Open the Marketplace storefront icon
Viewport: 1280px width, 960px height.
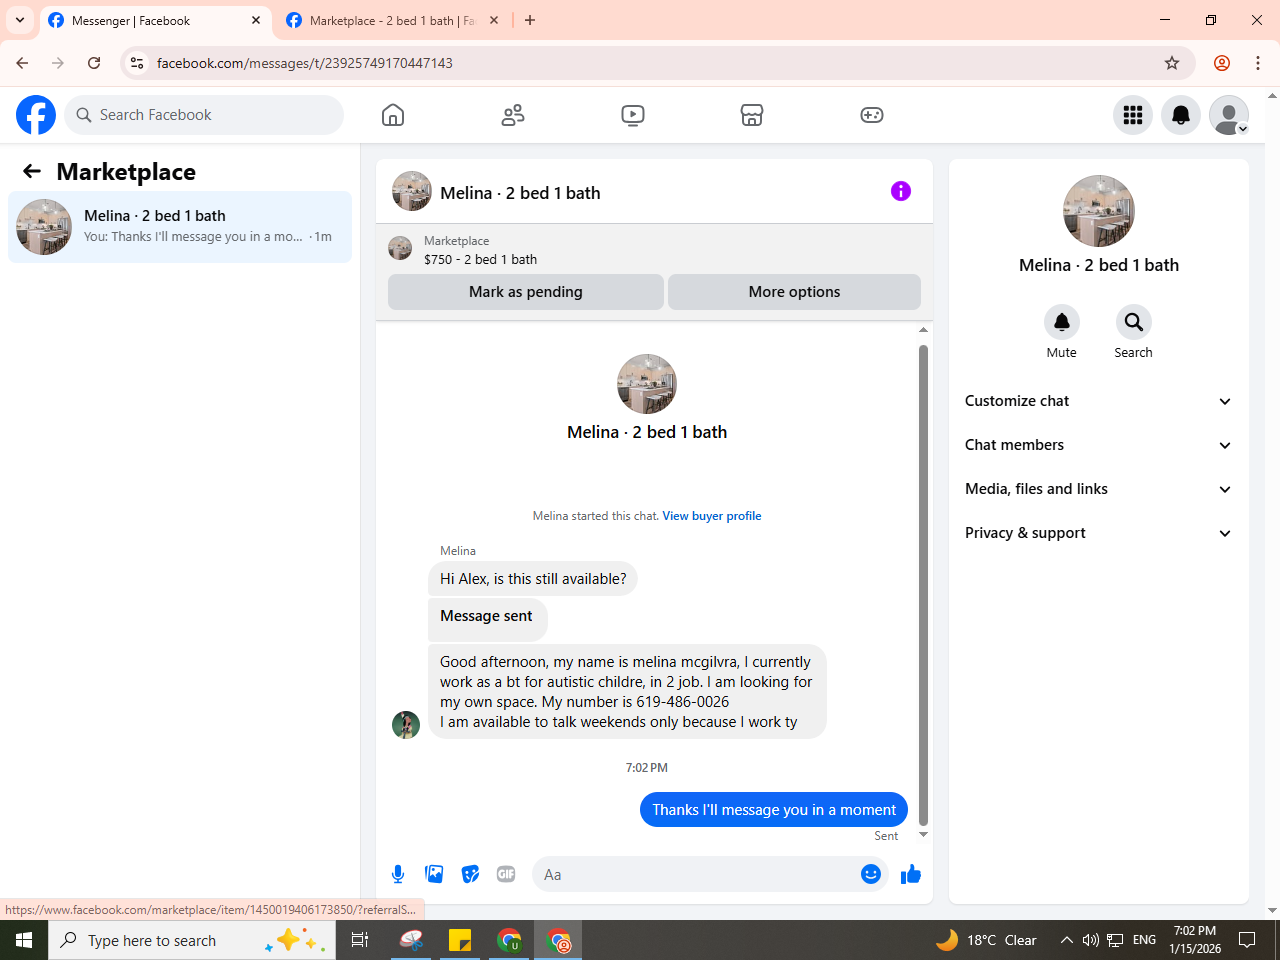[752, 115]
